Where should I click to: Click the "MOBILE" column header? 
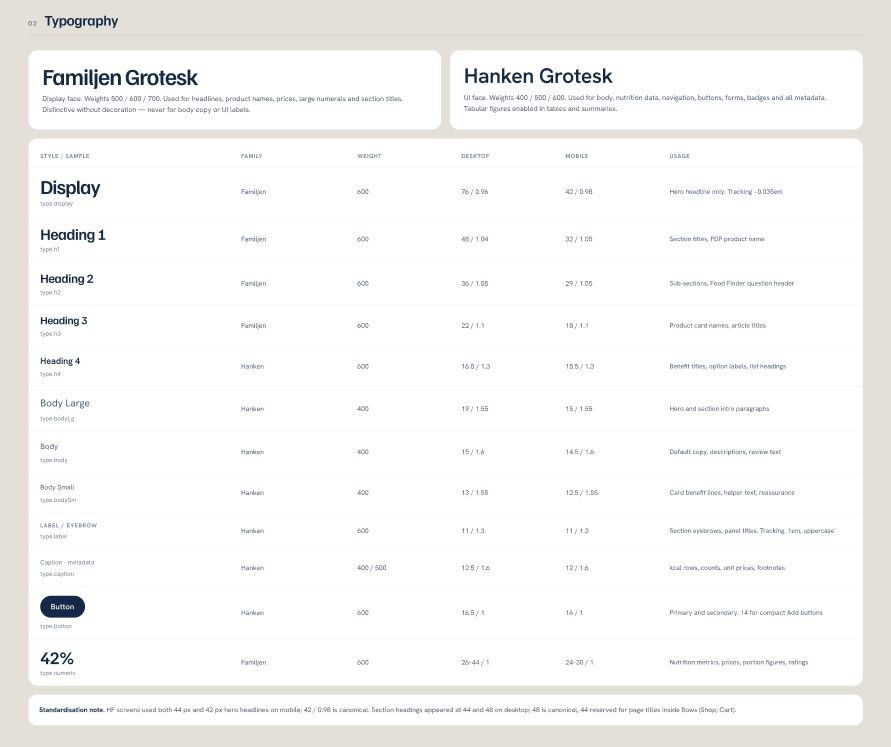[x=577, y=156]
